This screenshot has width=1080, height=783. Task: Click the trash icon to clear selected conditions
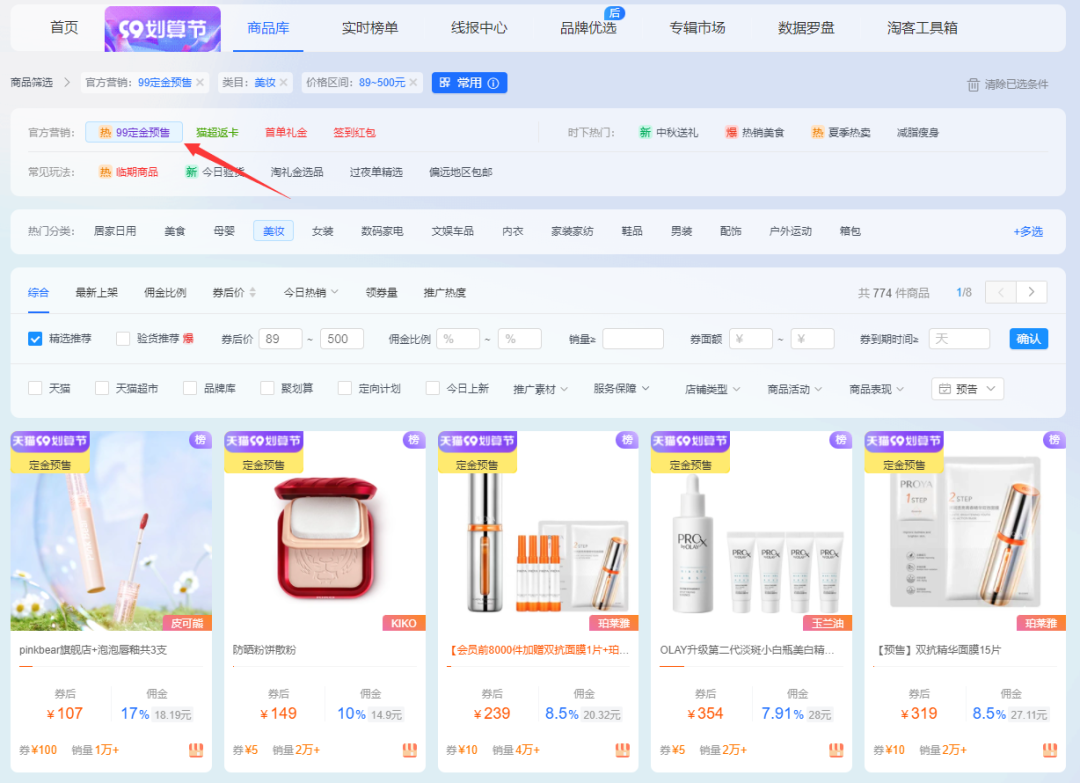973,85
